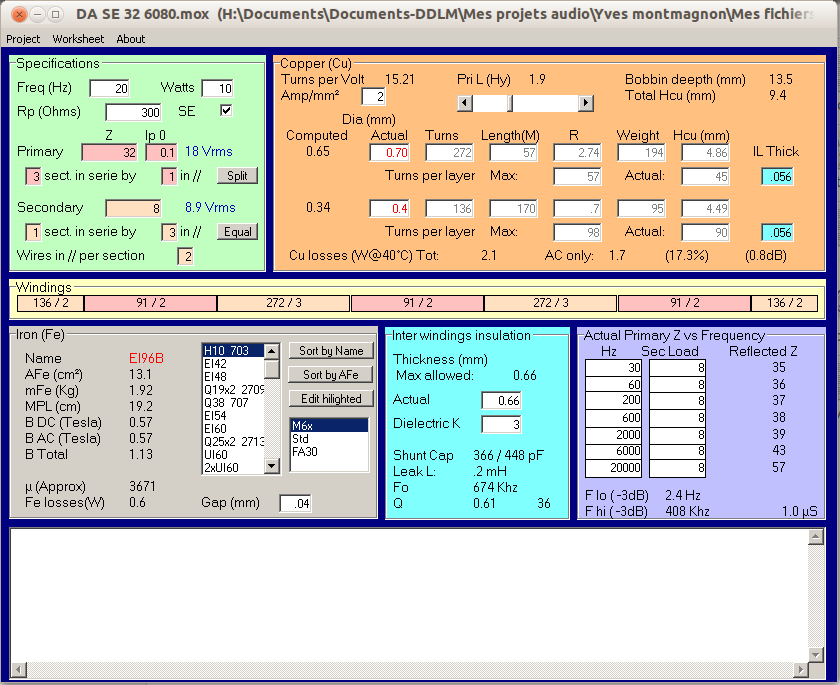
Task: Click the Wires in // per section field
Action: click(185, 257)
